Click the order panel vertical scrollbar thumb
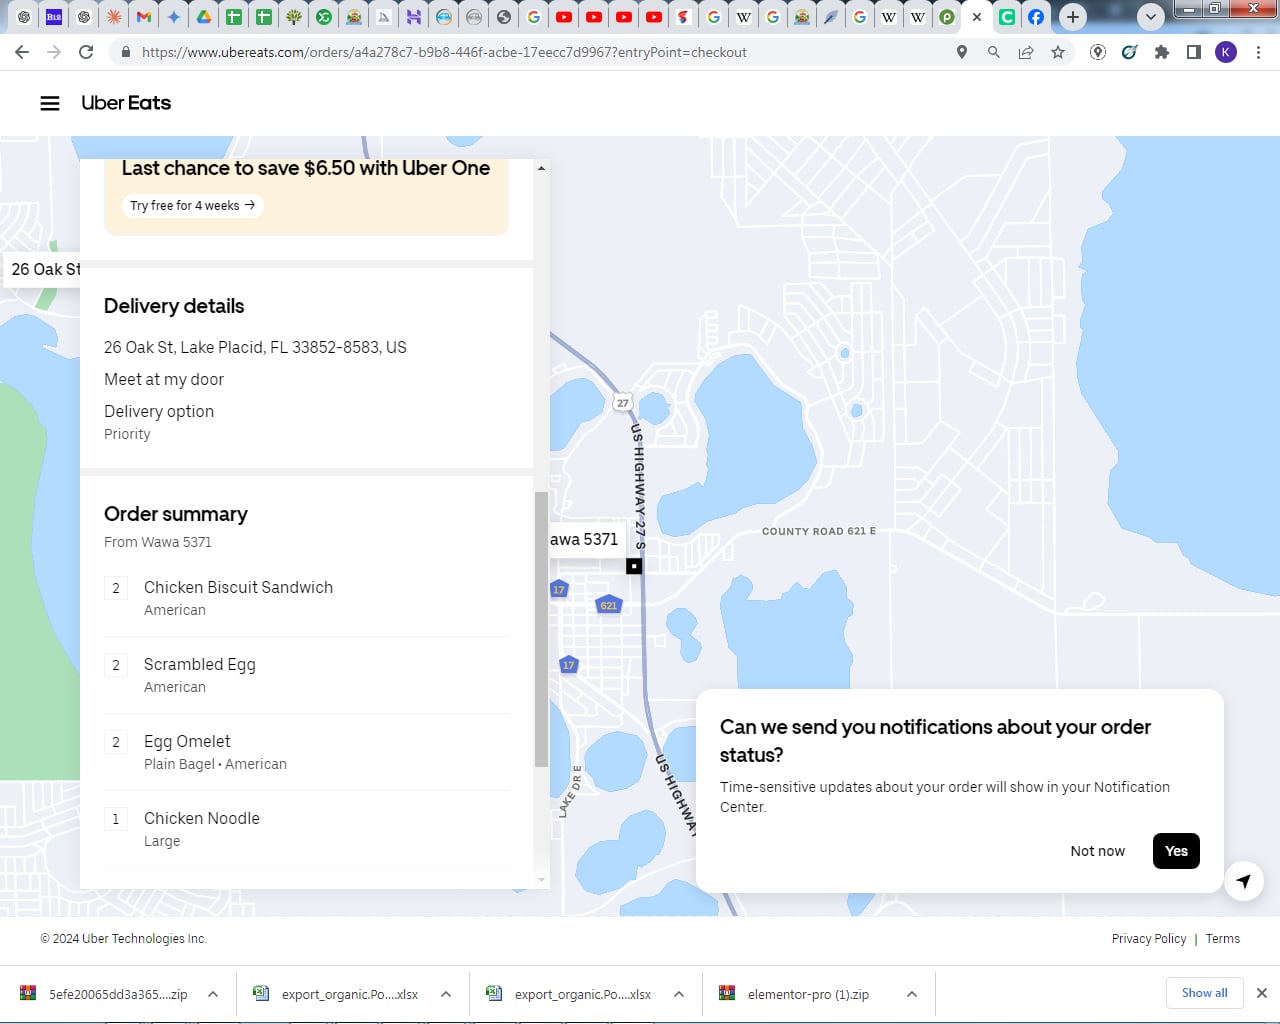 point(541,630)
